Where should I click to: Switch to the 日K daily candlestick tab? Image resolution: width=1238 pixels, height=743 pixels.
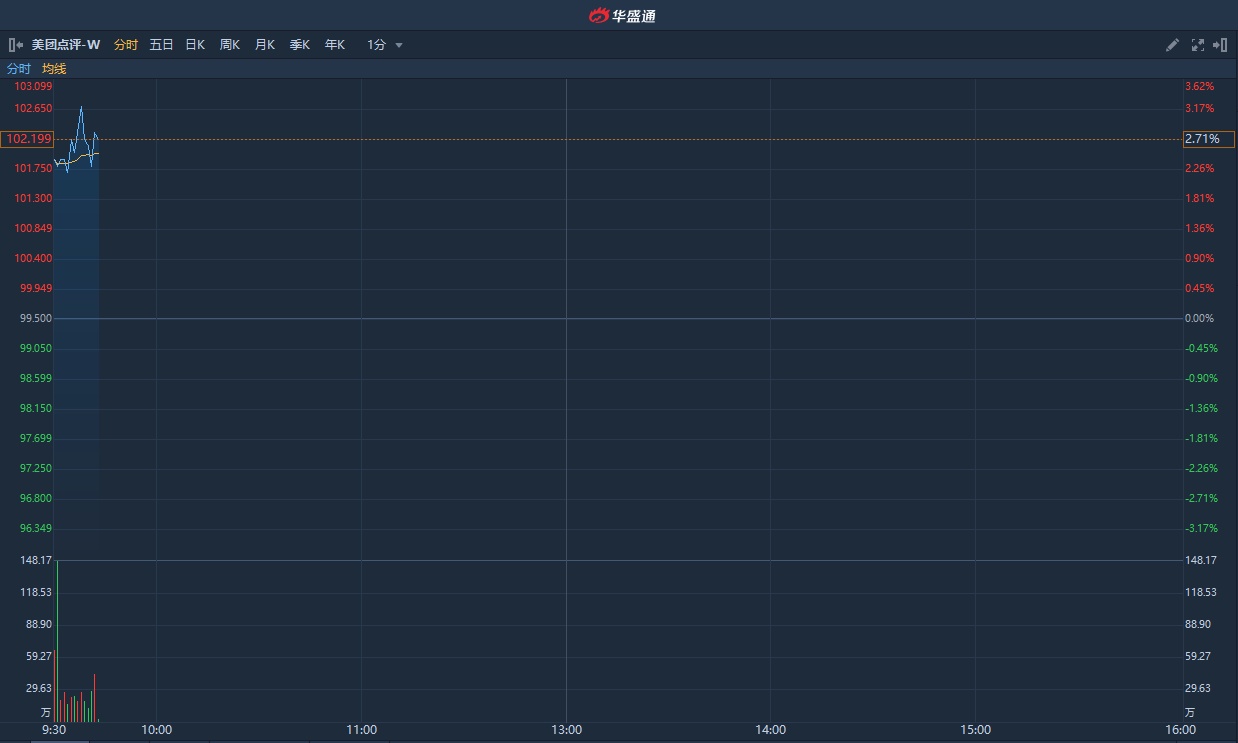point(195,45)
